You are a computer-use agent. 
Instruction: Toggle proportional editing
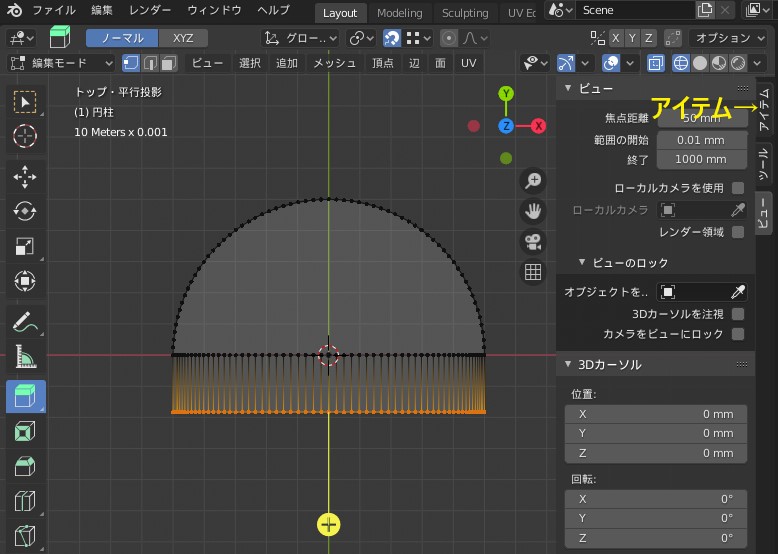pos(449,38)
